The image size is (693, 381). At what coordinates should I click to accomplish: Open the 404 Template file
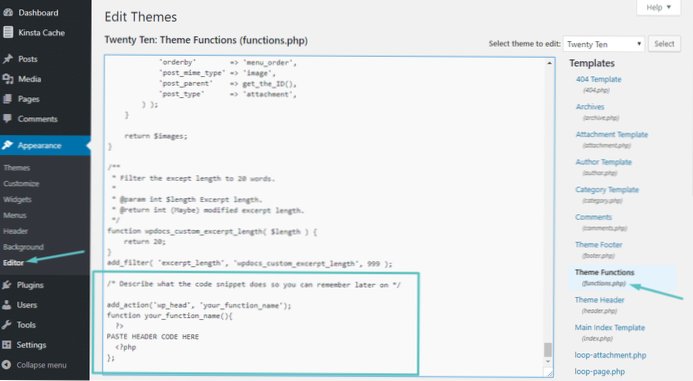click(598, 79)
